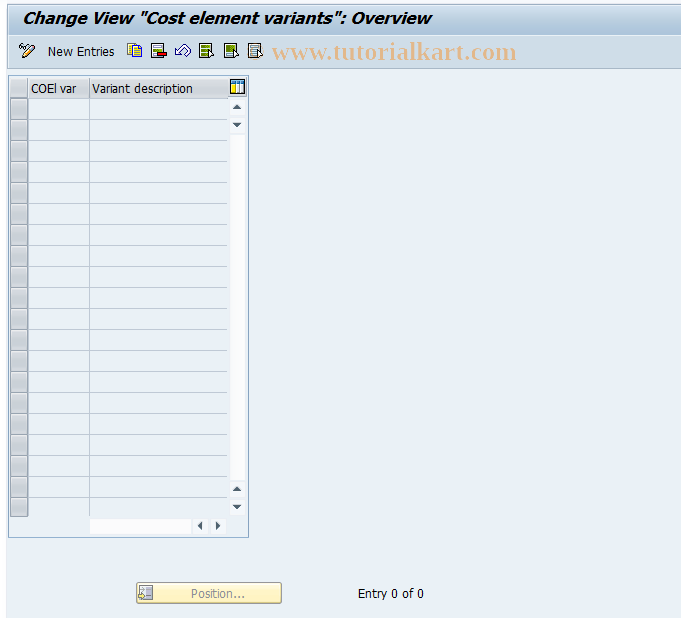Toggle Display/Change mode pencil icon
This screenshot has width=681, height=618.
click(x=26, y=51)
